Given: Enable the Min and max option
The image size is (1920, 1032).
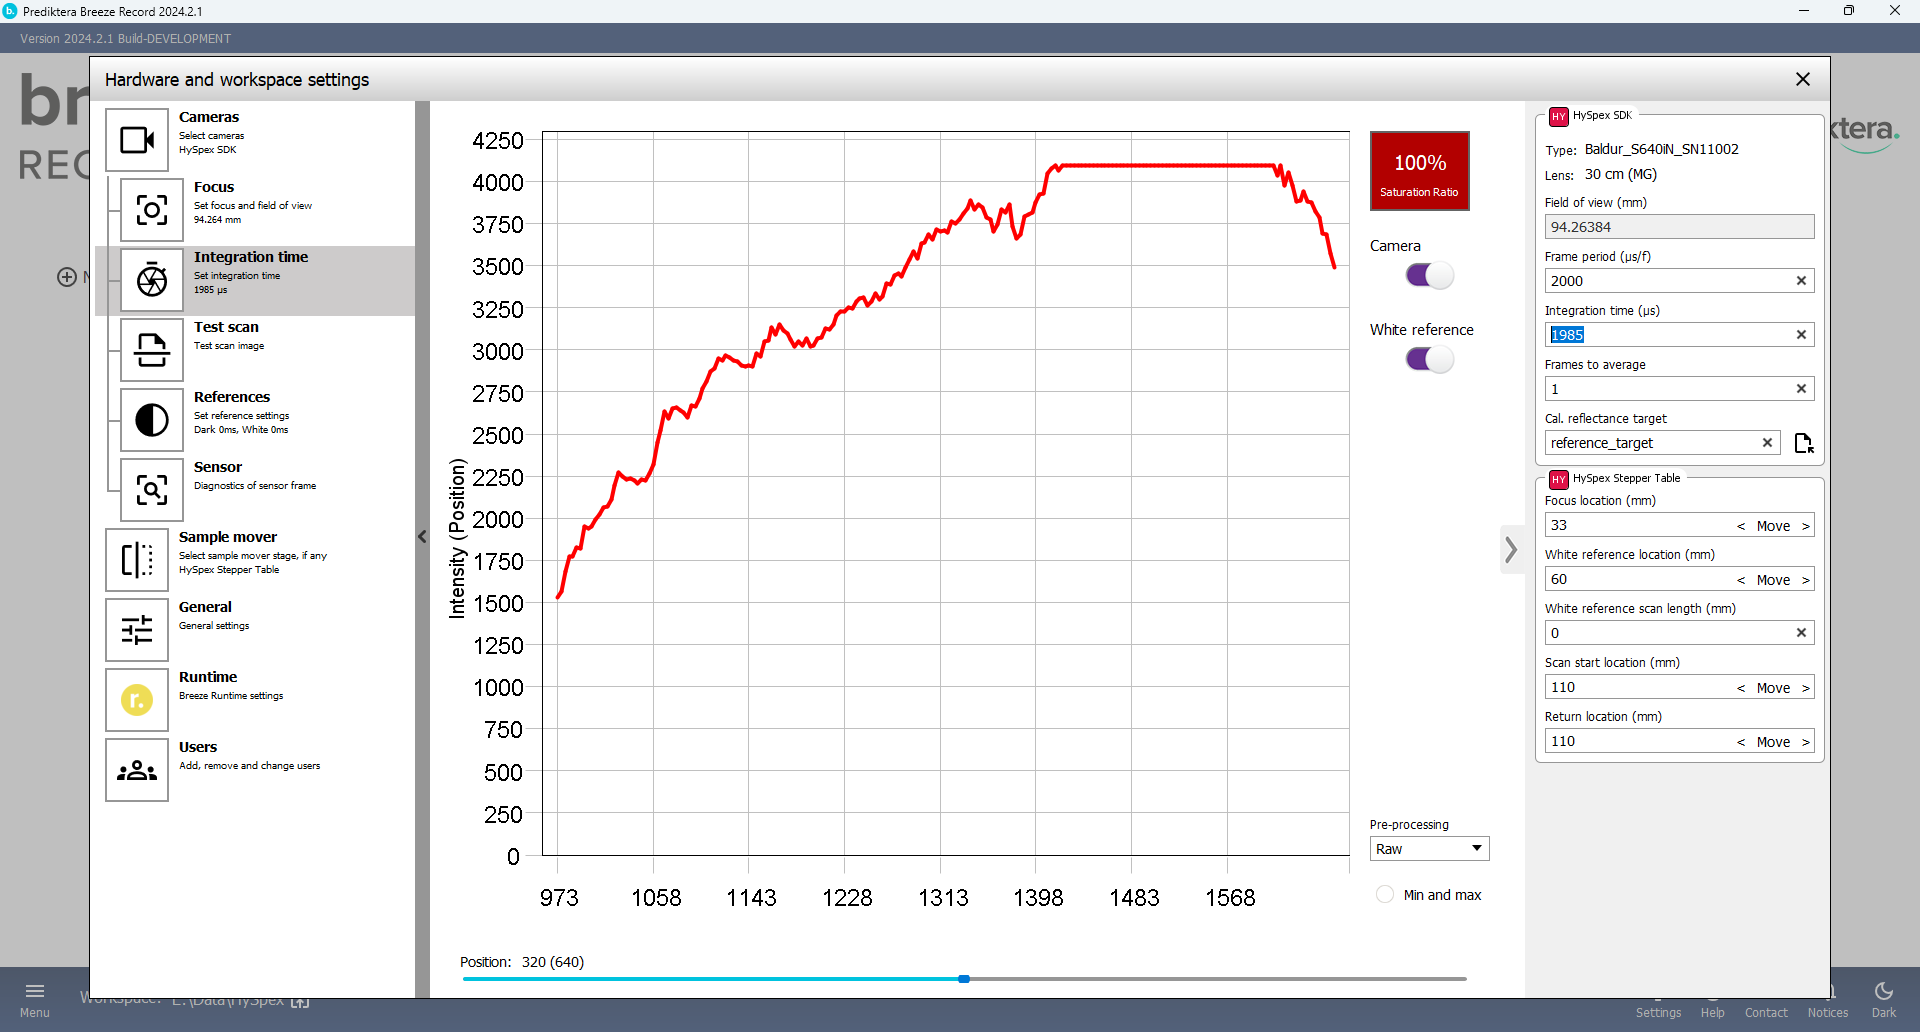Looking at the screenshot, I should click(x=1385, y=895).
